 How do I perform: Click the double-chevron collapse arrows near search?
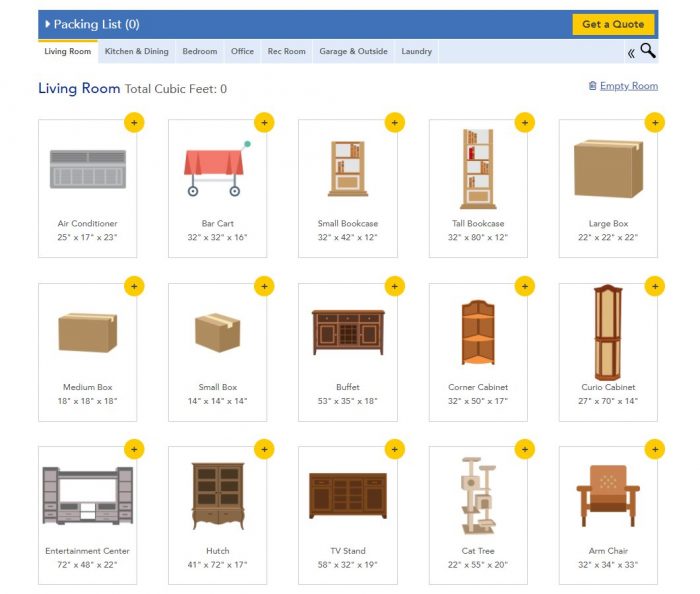(631, 52)
